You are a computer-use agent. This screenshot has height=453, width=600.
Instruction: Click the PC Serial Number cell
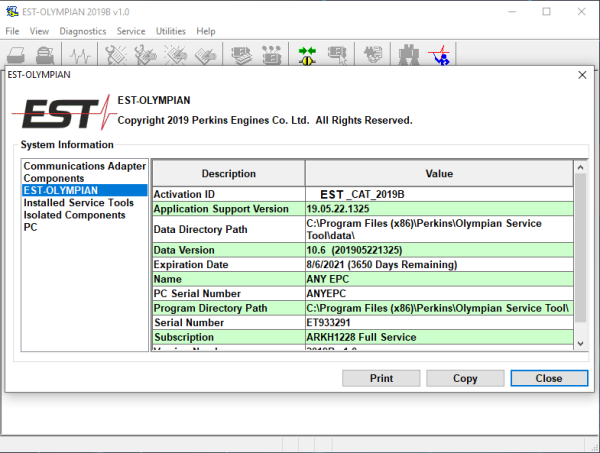[228, 293]
